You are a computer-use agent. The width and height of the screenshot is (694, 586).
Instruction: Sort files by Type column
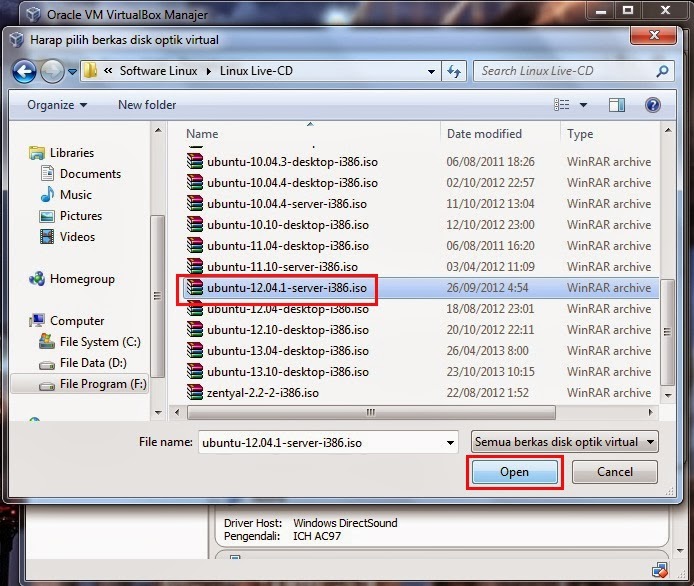580,134
